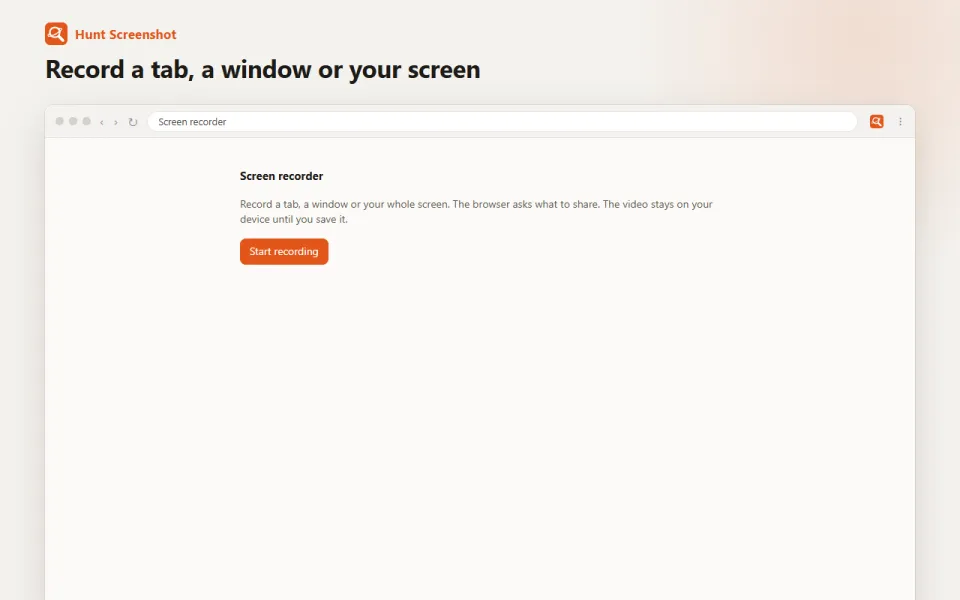960x600 pixels.
Task: Open the Hunt Screenshot extension icon in toolbar
Action: 877,121
